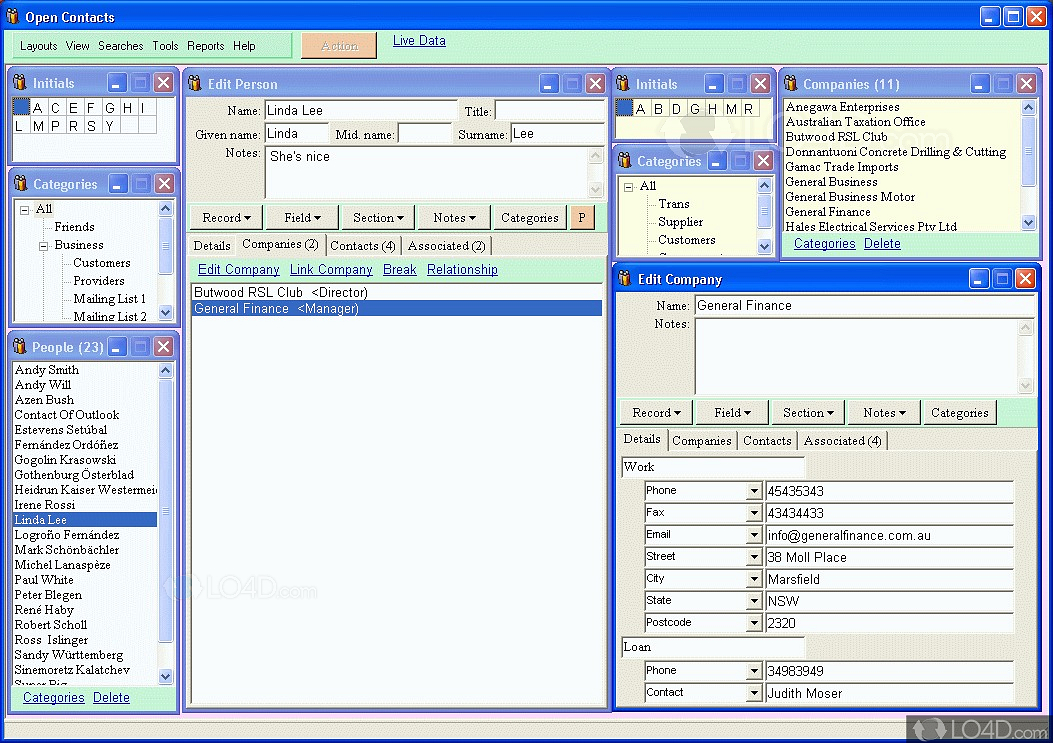Open the Phone field type dropdown under Work
Screen dimensions: 1053x743
tap(753, 490)
